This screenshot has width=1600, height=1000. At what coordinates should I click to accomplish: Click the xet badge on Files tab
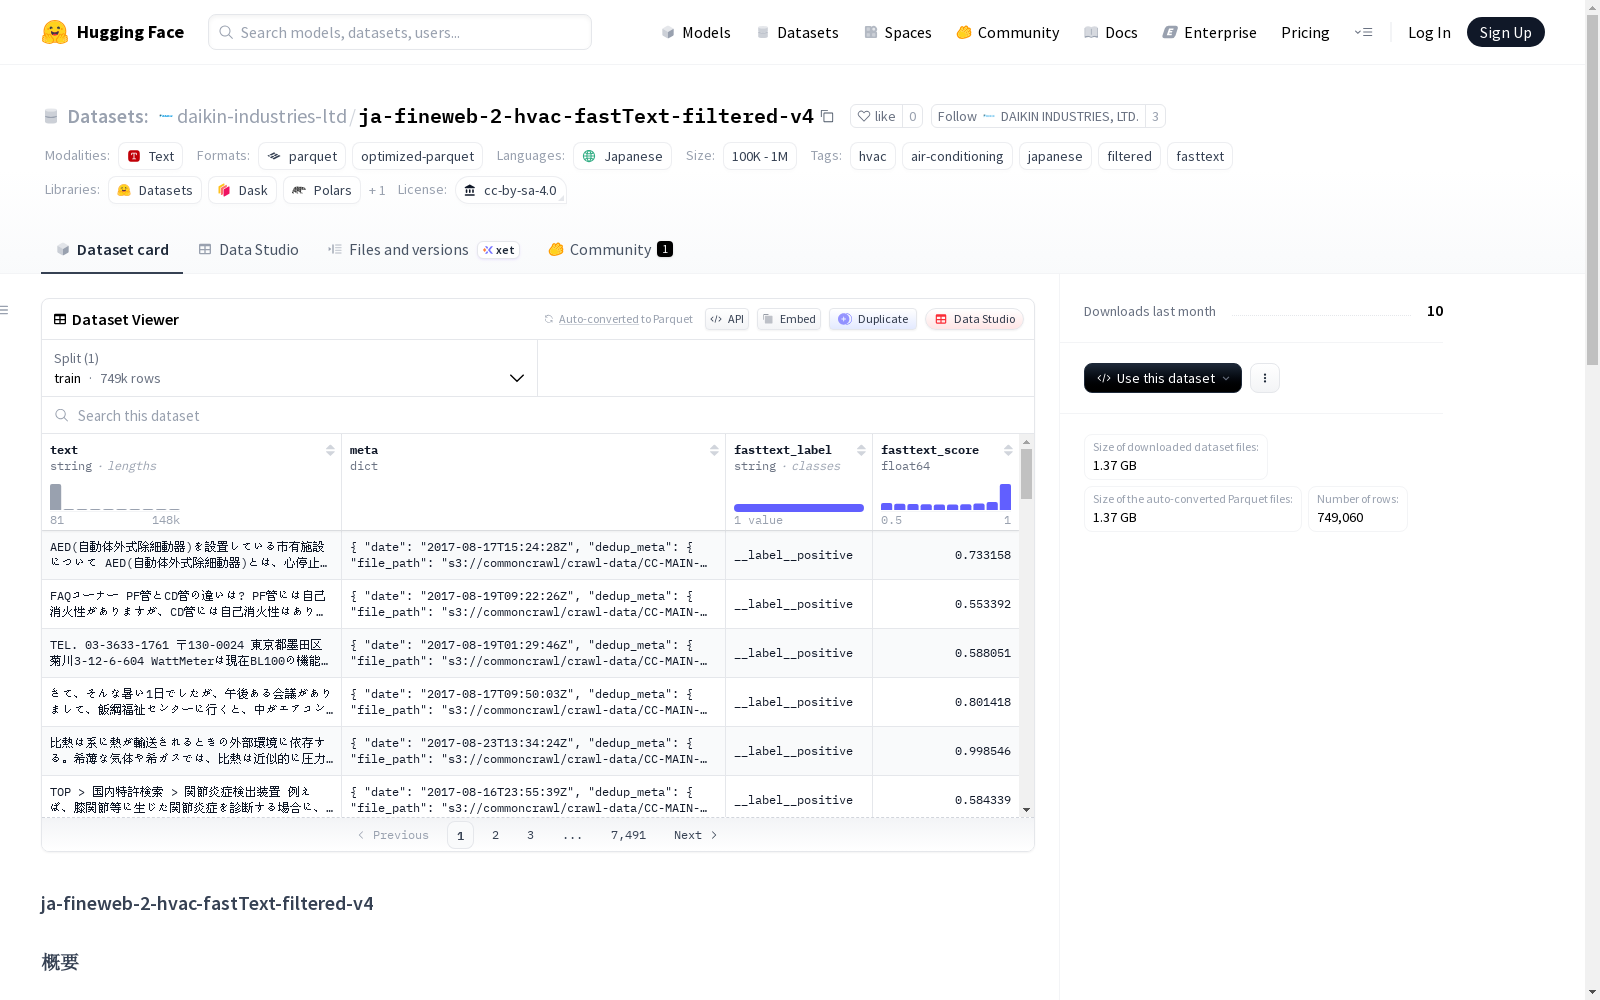pyautogui.click(x=499, y=250)
